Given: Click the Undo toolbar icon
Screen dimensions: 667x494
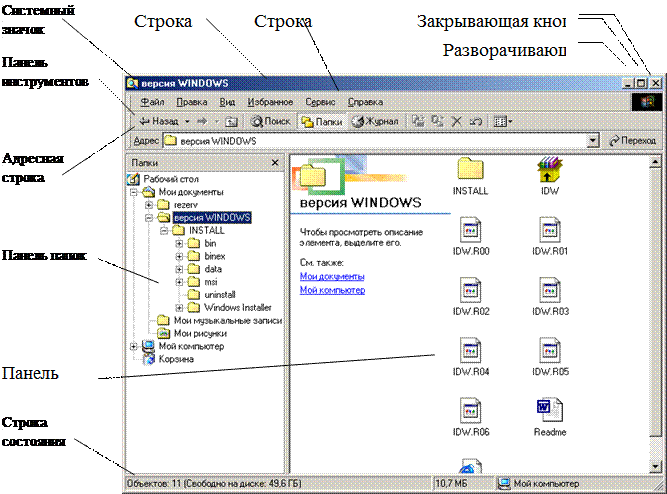Looking at the screenshot, I should (475, 122).
